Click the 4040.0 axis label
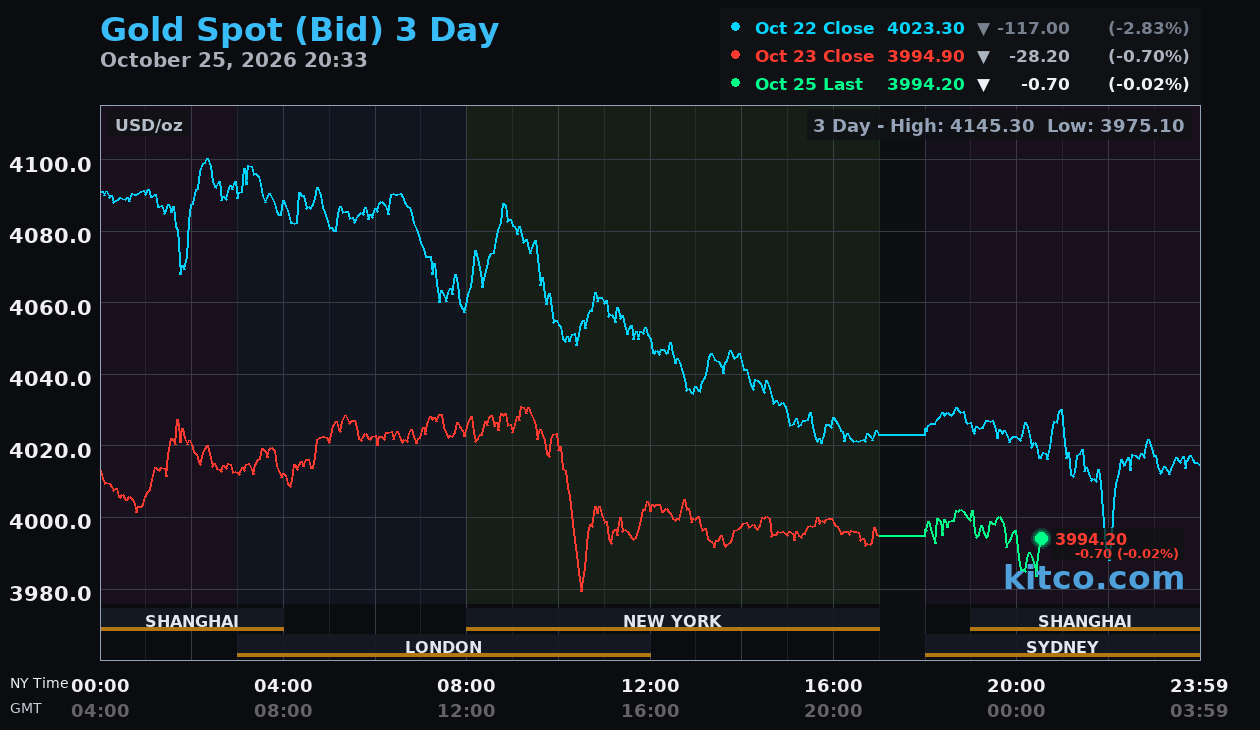Image resolution: width=1260 pixels, height=730 pixels. point(50,378)
